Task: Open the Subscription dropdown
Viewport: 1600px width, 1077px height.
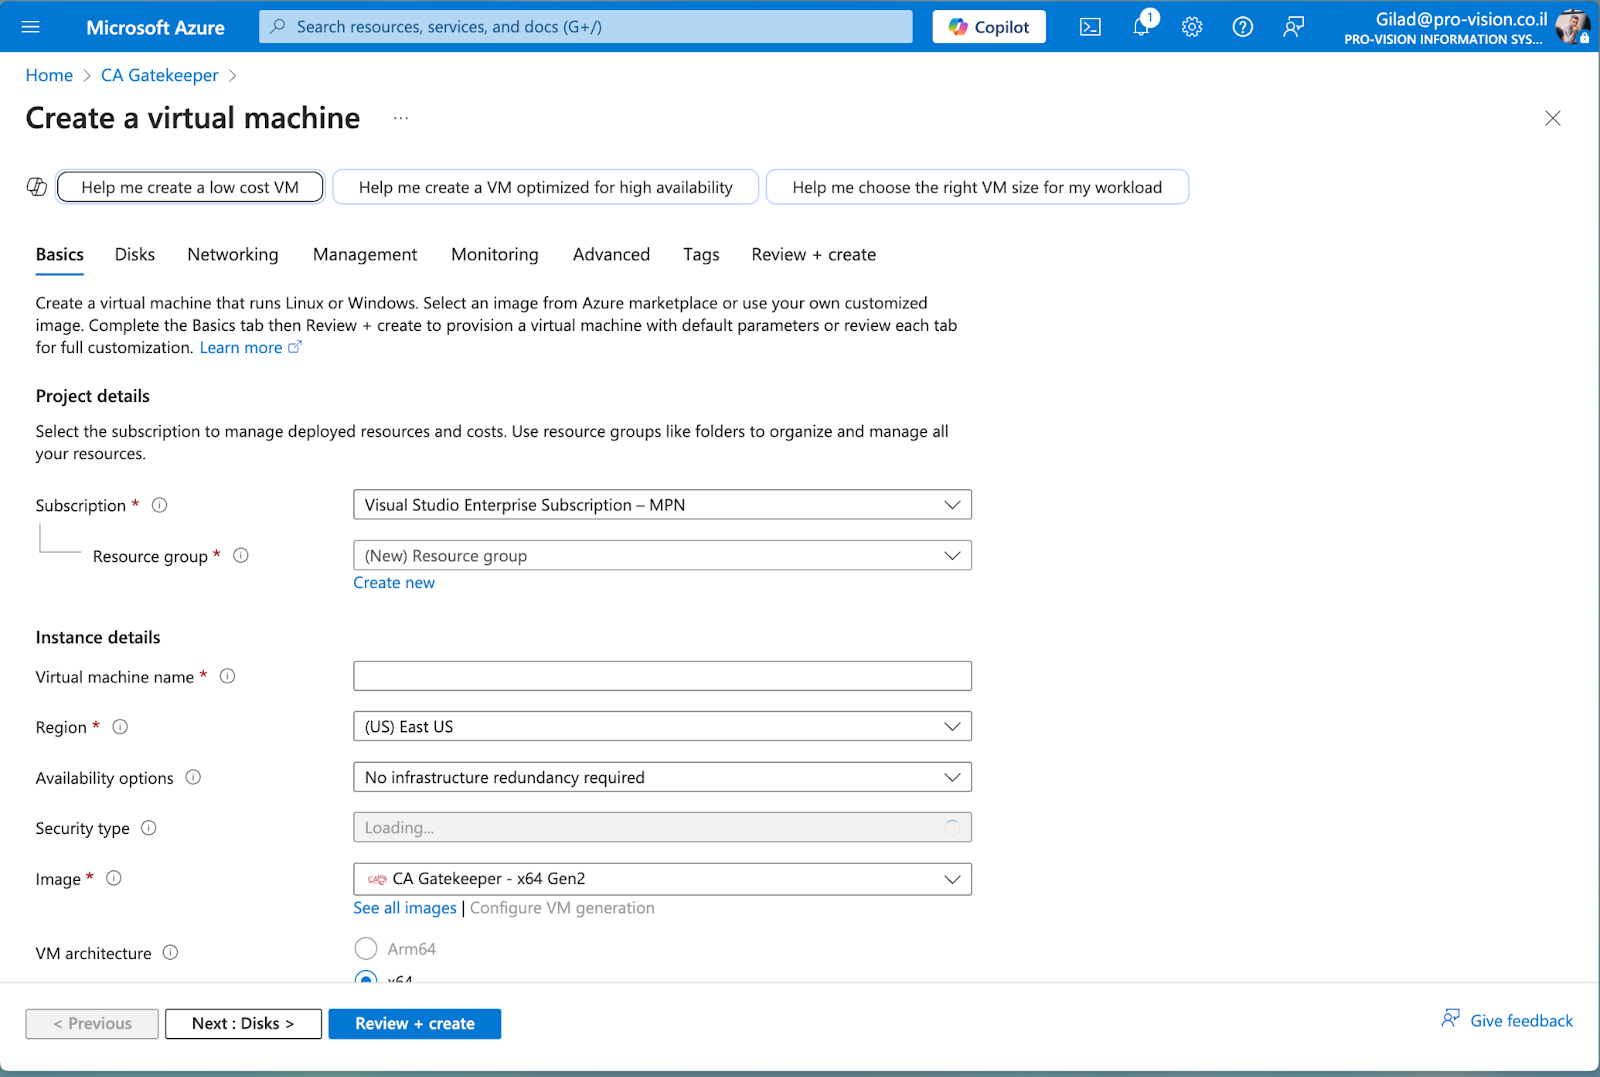Action: tap(662, 505)
